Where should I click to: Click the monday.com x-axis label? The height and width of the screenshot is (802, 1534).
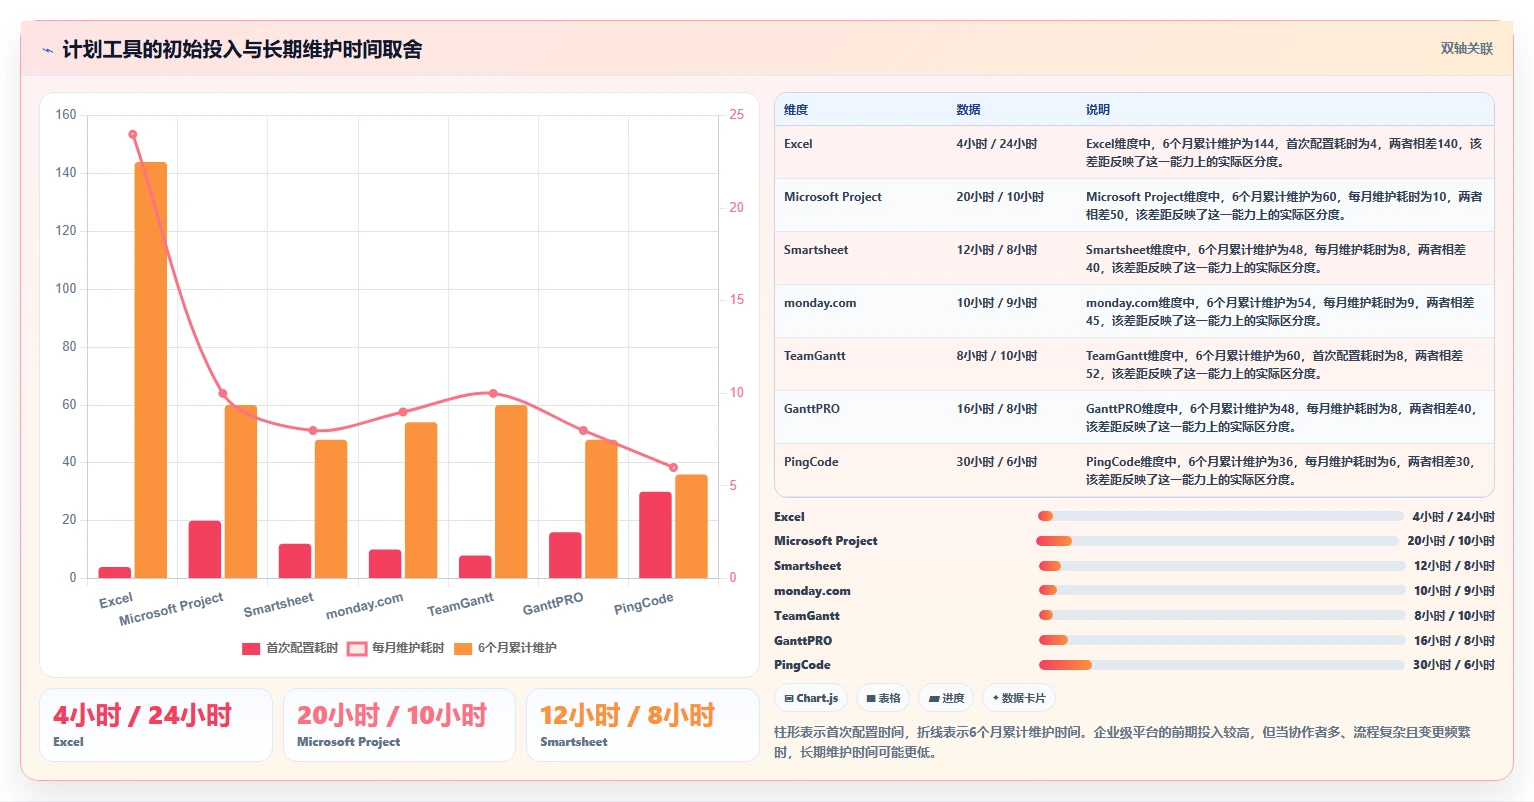coord(365,605)
